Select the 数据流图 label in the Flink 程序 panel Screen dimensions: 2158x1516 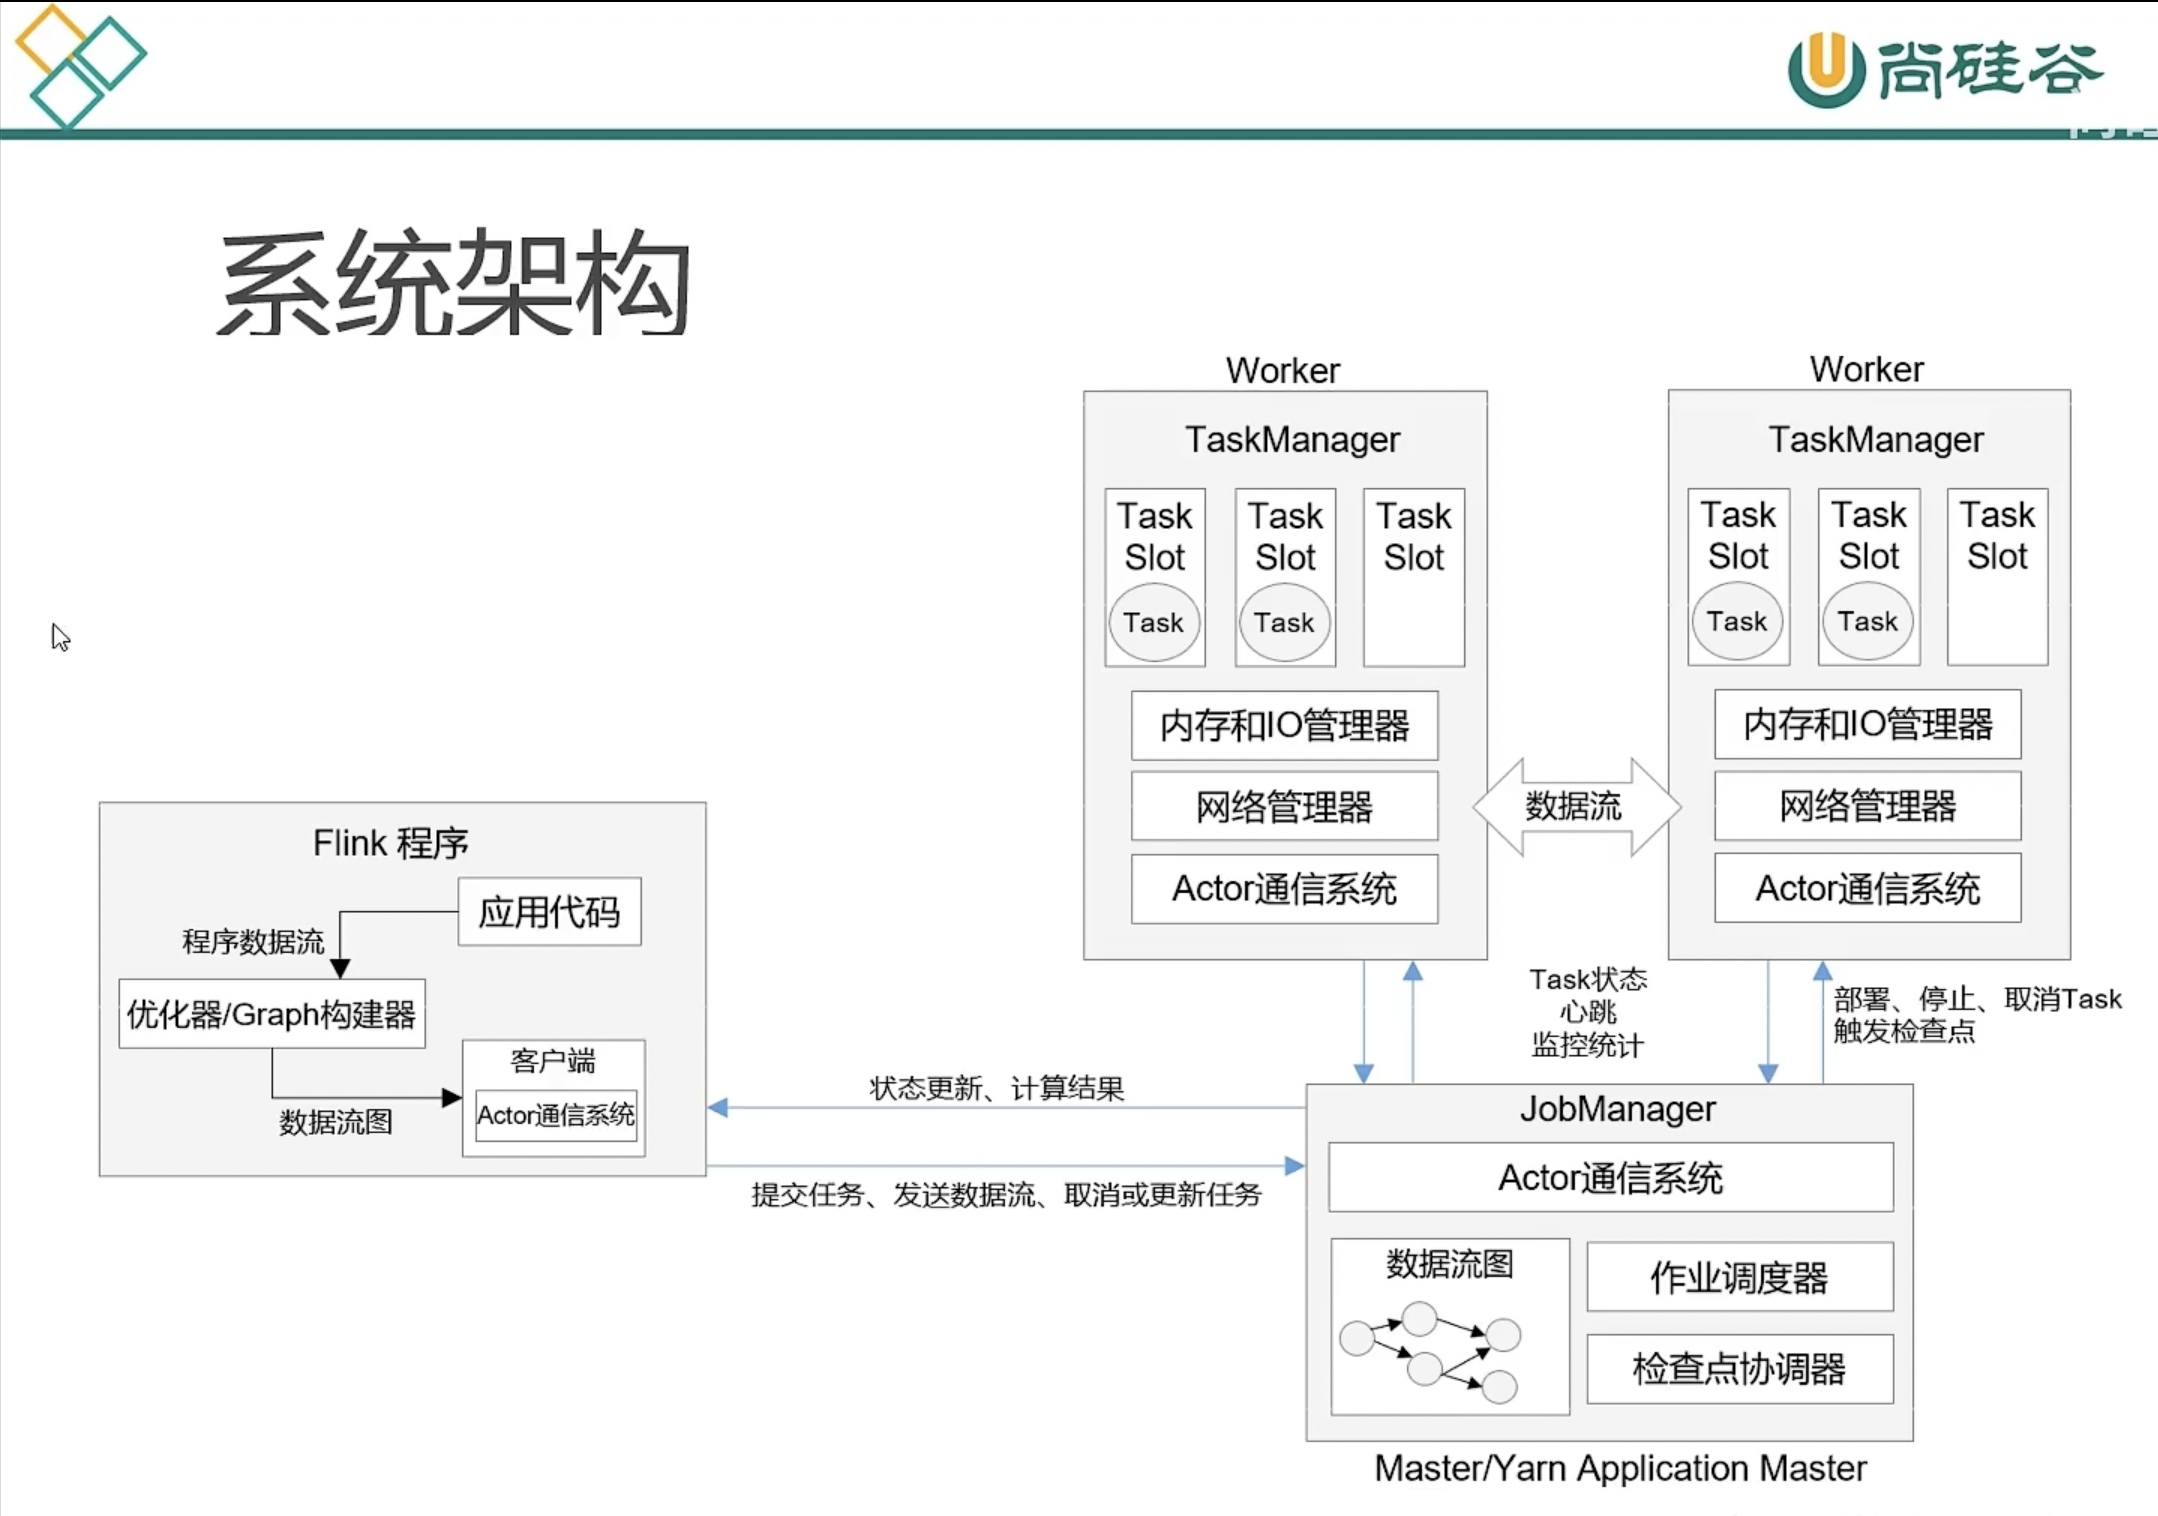335,1121
